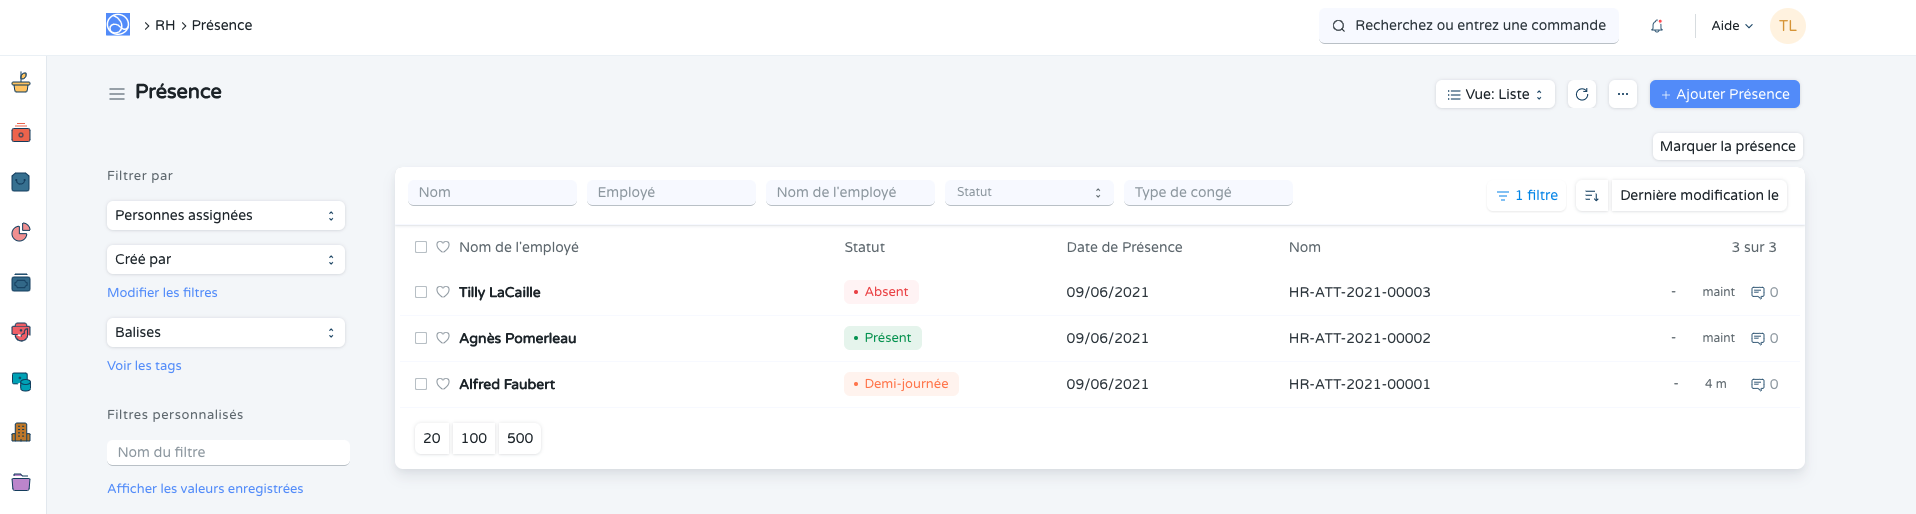This screenshot has width=1916, height=514.
Task: Click Afficher les valeurs enregistrées link
Action: pos(205,489)
